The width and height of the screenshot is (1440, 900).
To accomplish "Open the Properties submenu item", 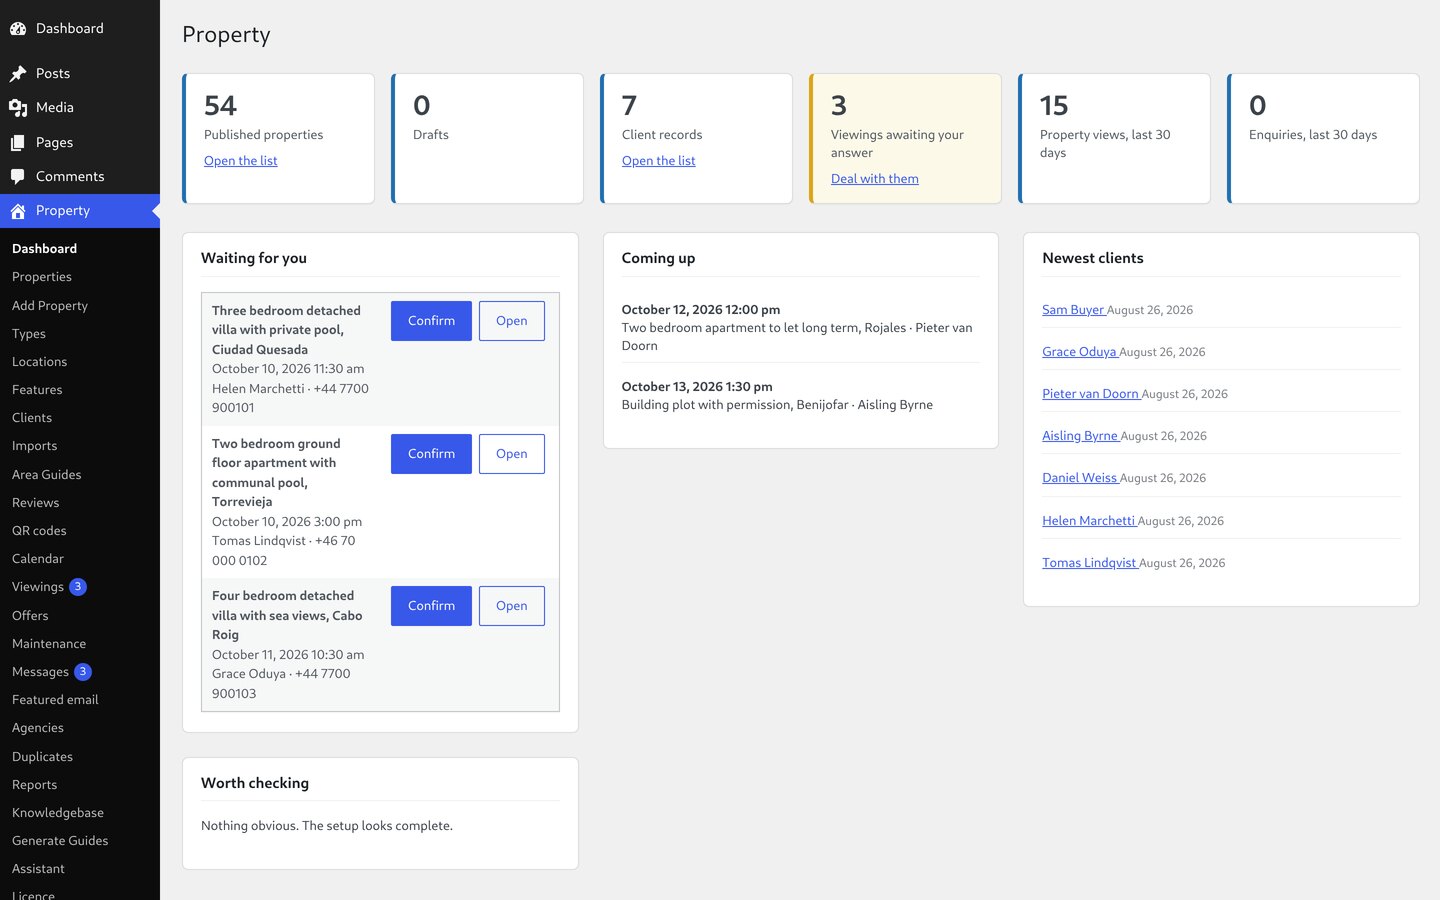I will pyautogui.click(x=42, y=277).
